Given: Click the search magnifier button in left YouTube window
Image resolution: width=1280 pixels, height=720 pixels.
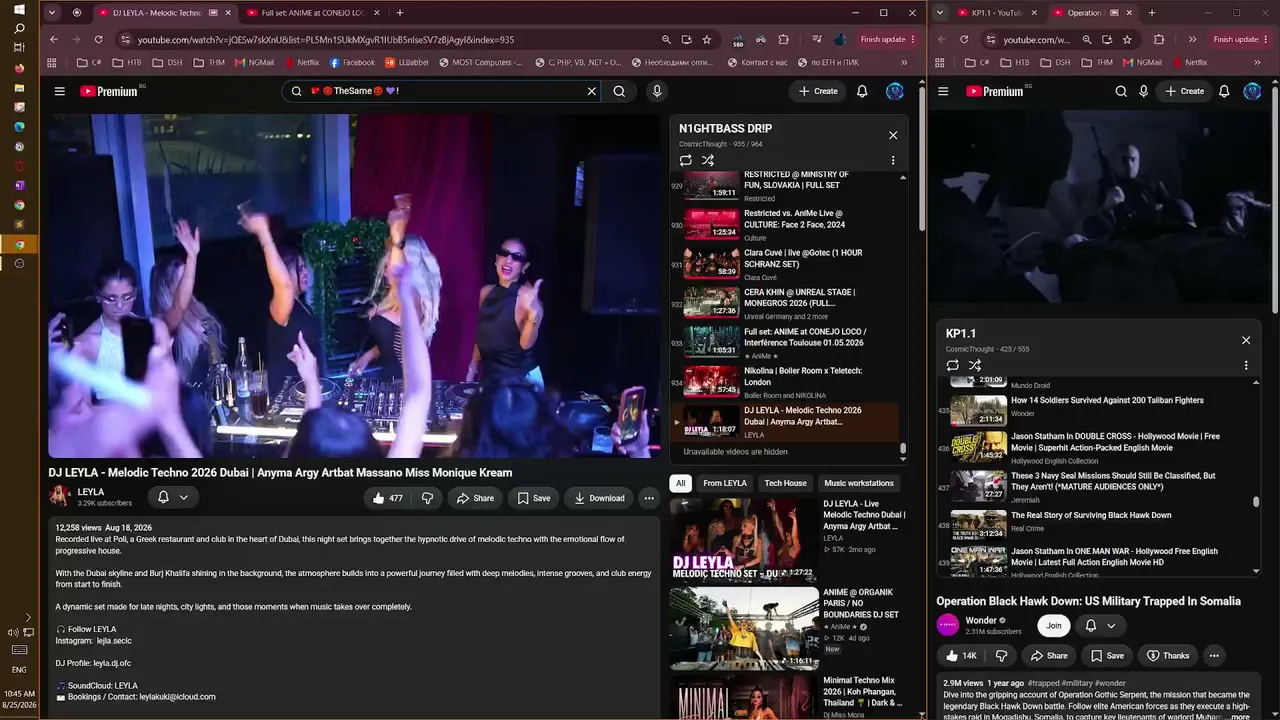Looking at the screenshot, I should coord(619,91).
